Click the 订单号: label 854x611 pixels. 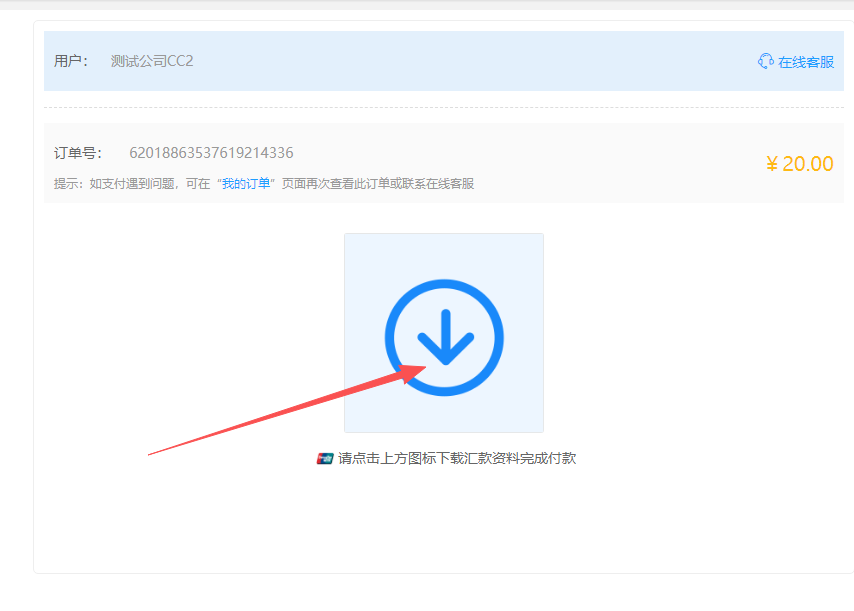pos(78,153)
